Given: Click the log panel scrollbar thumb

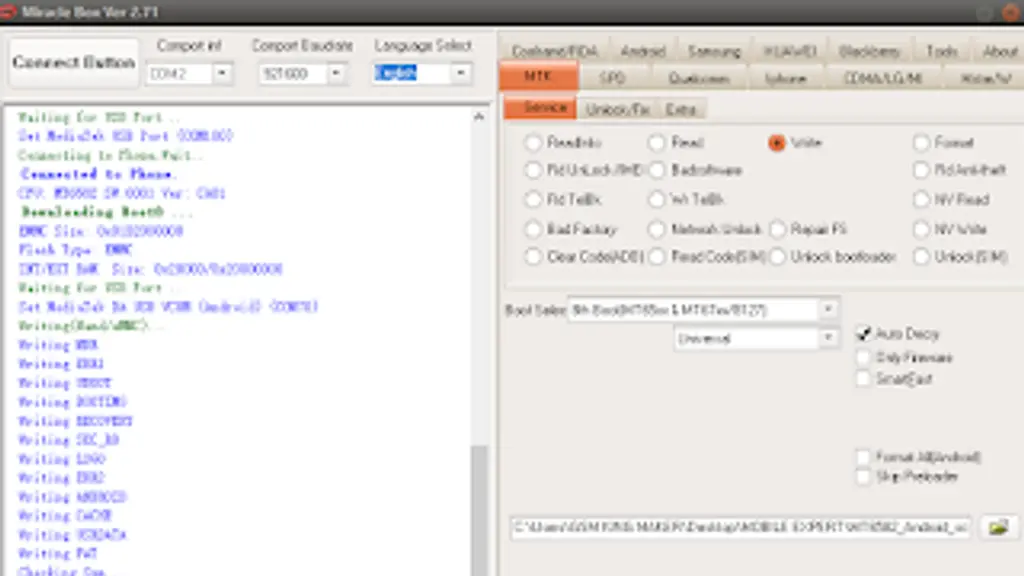Looking at the screenshot, I should [x=479, y=511].
